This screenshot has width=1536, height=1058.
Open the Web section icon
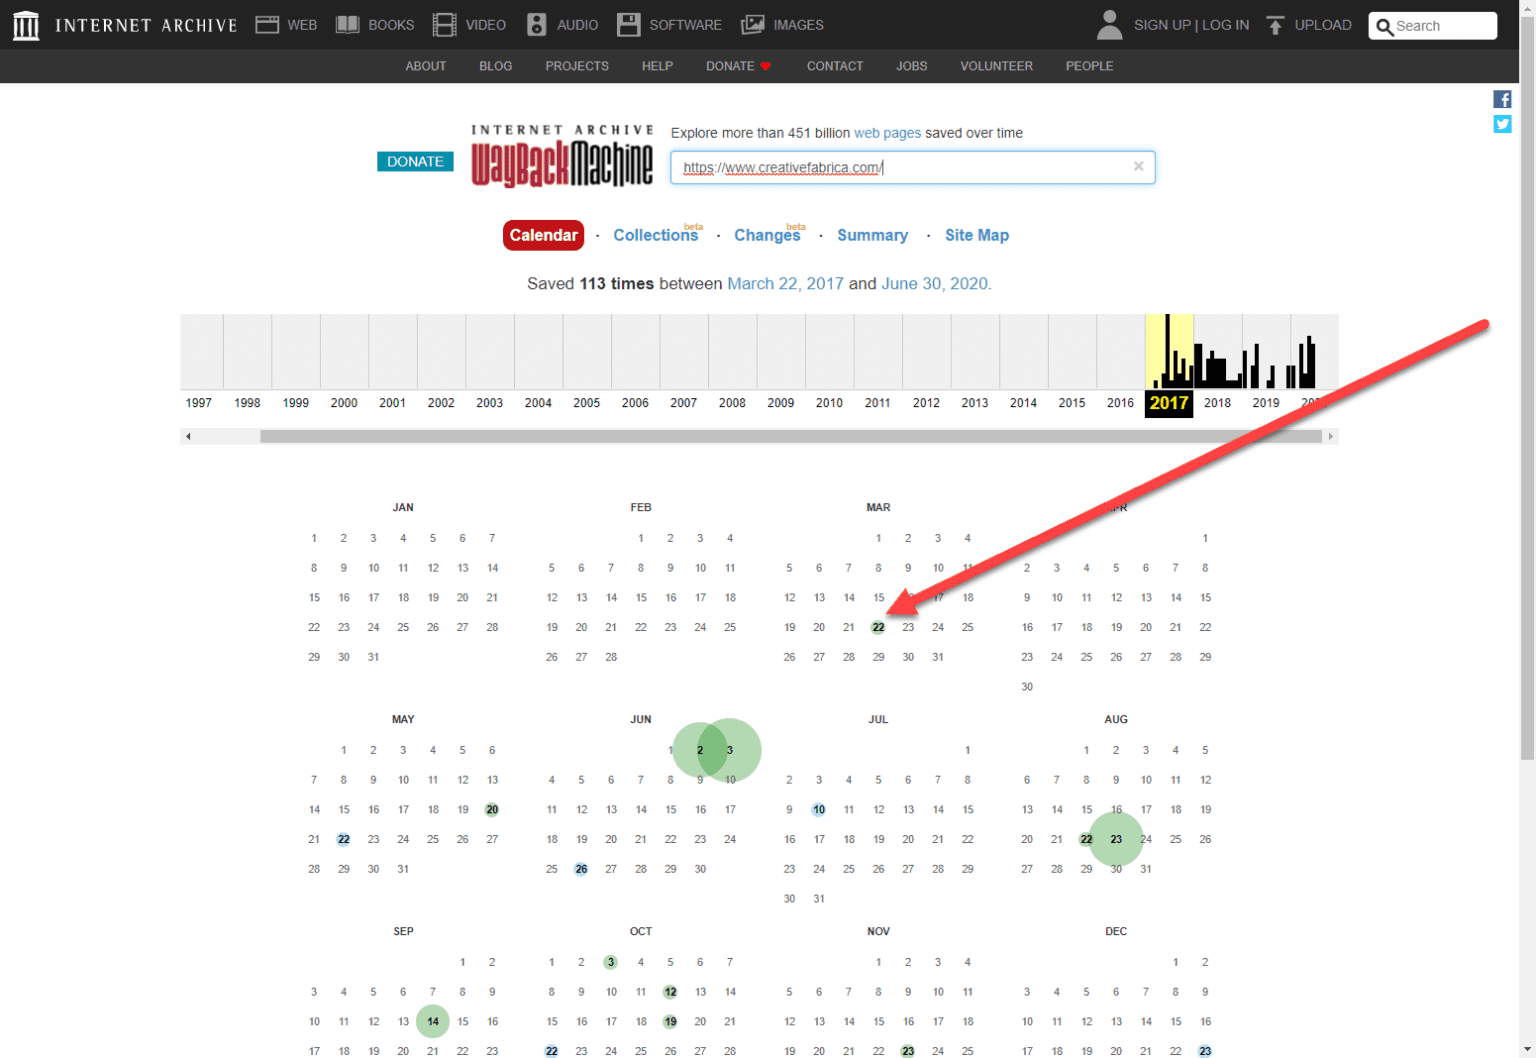click(267, 25)
